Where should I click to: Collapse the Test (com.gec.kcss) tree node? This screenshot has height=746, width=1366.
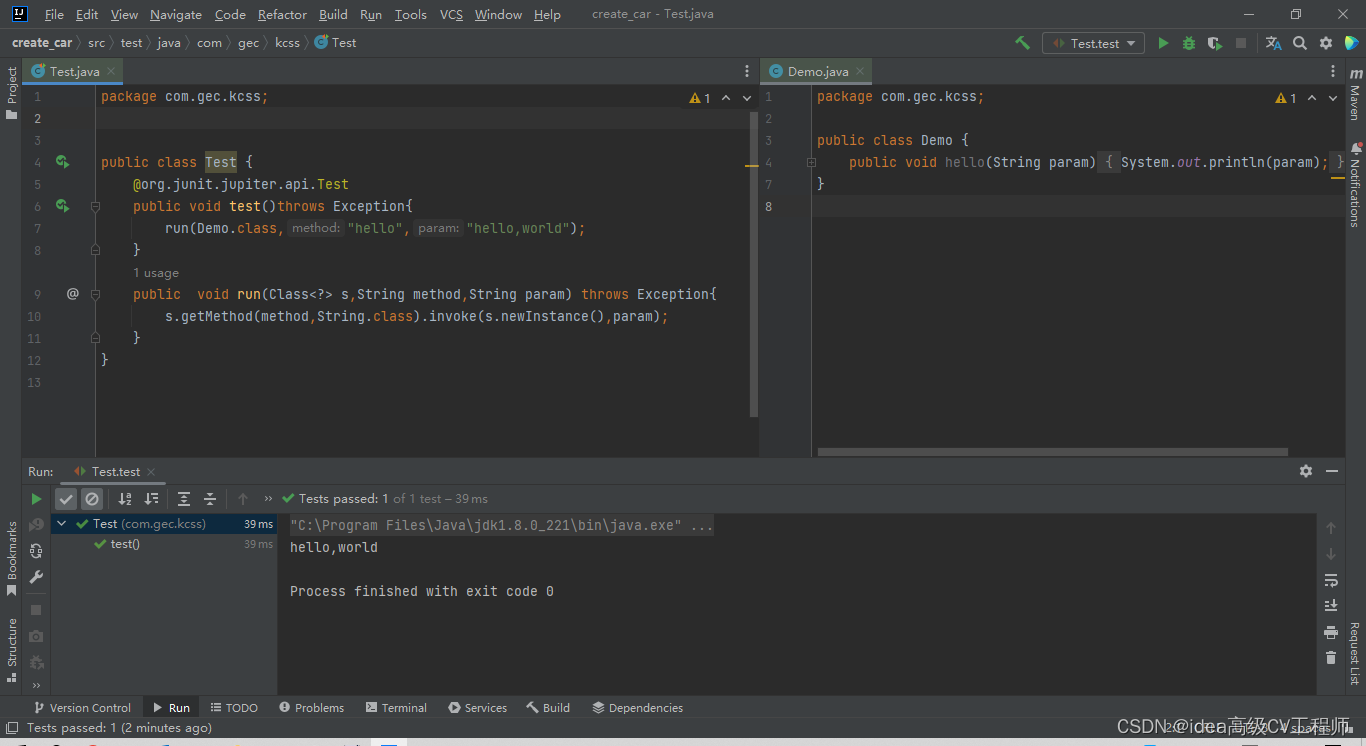click(x=62, y=524)
